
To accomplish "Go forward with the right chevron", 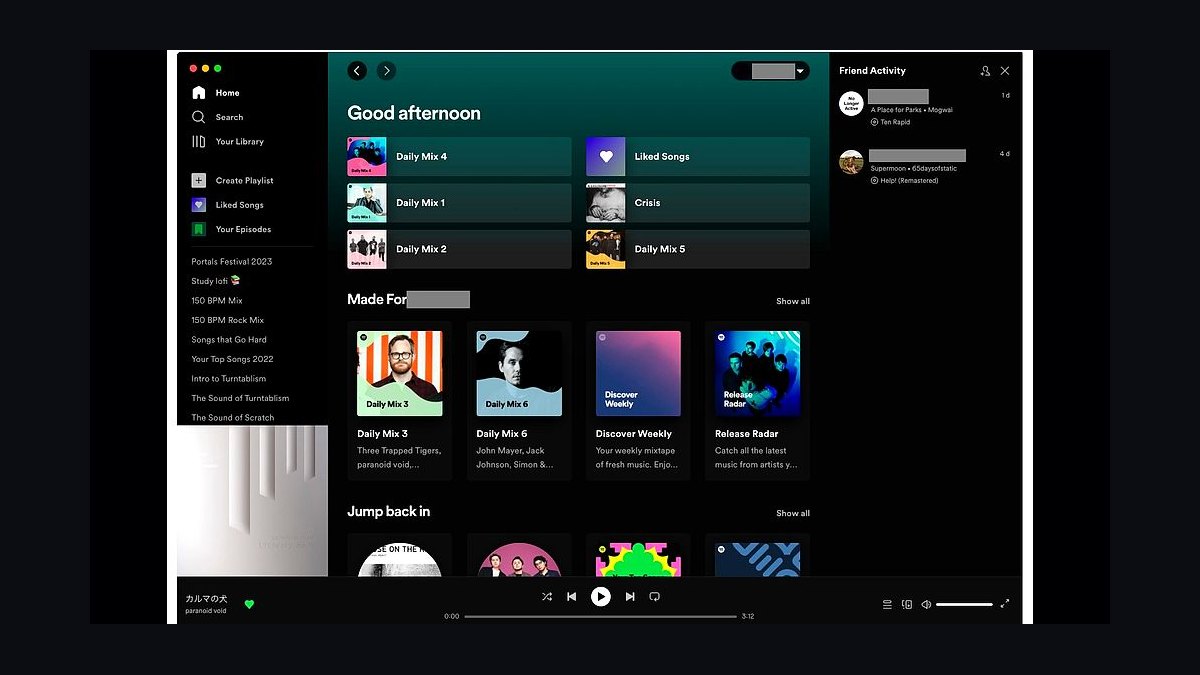I will click(387, 71).
